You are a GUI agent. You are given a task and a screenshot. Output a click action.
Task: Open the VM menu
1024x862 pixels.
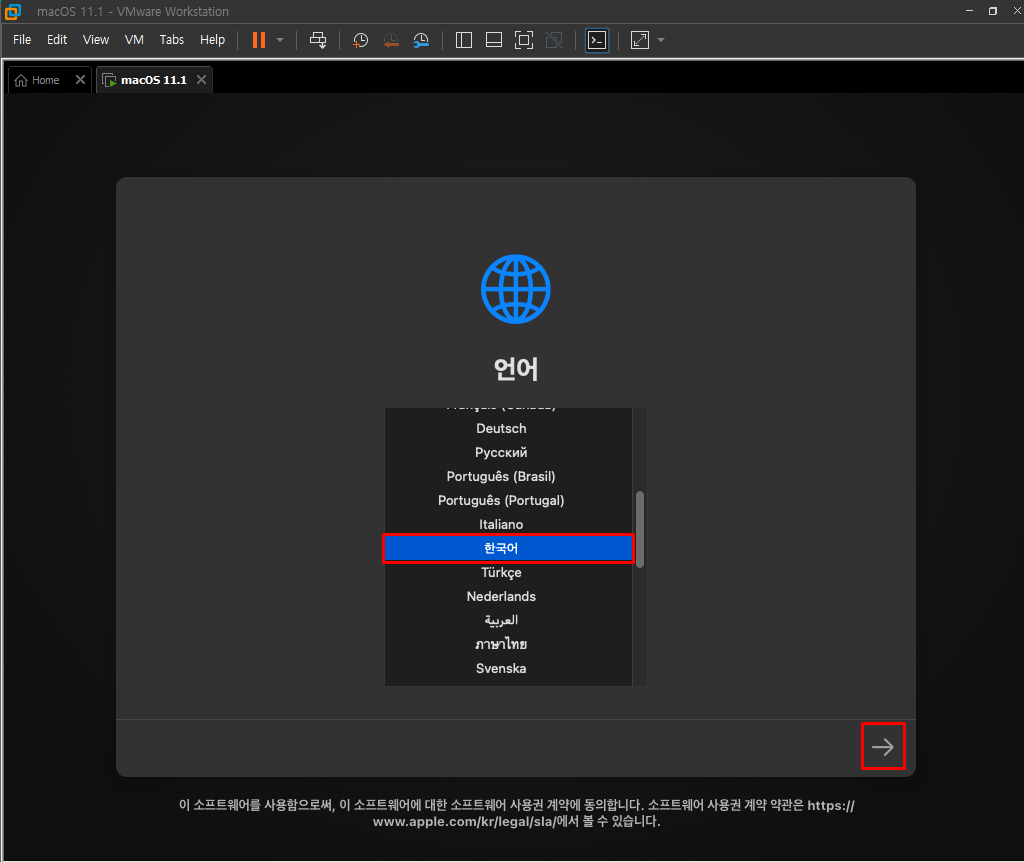134,40
